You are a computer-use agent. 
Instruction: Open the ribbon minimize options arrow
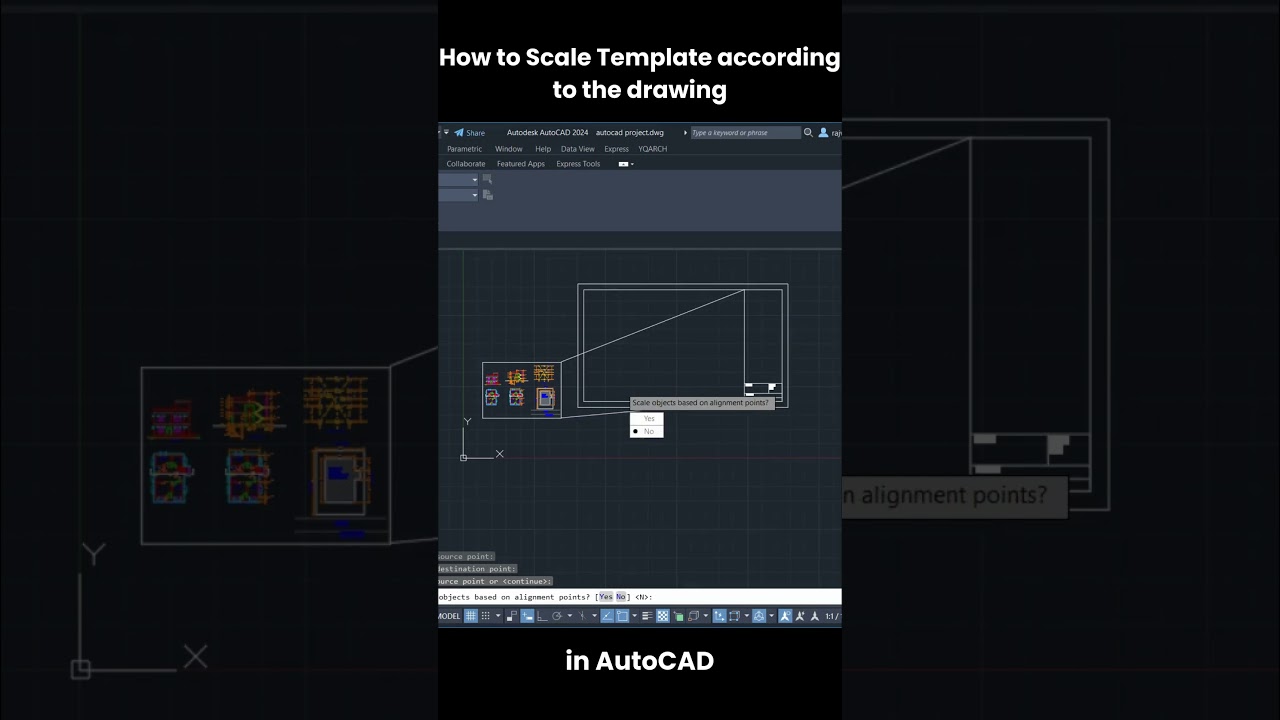pos(633,164)
